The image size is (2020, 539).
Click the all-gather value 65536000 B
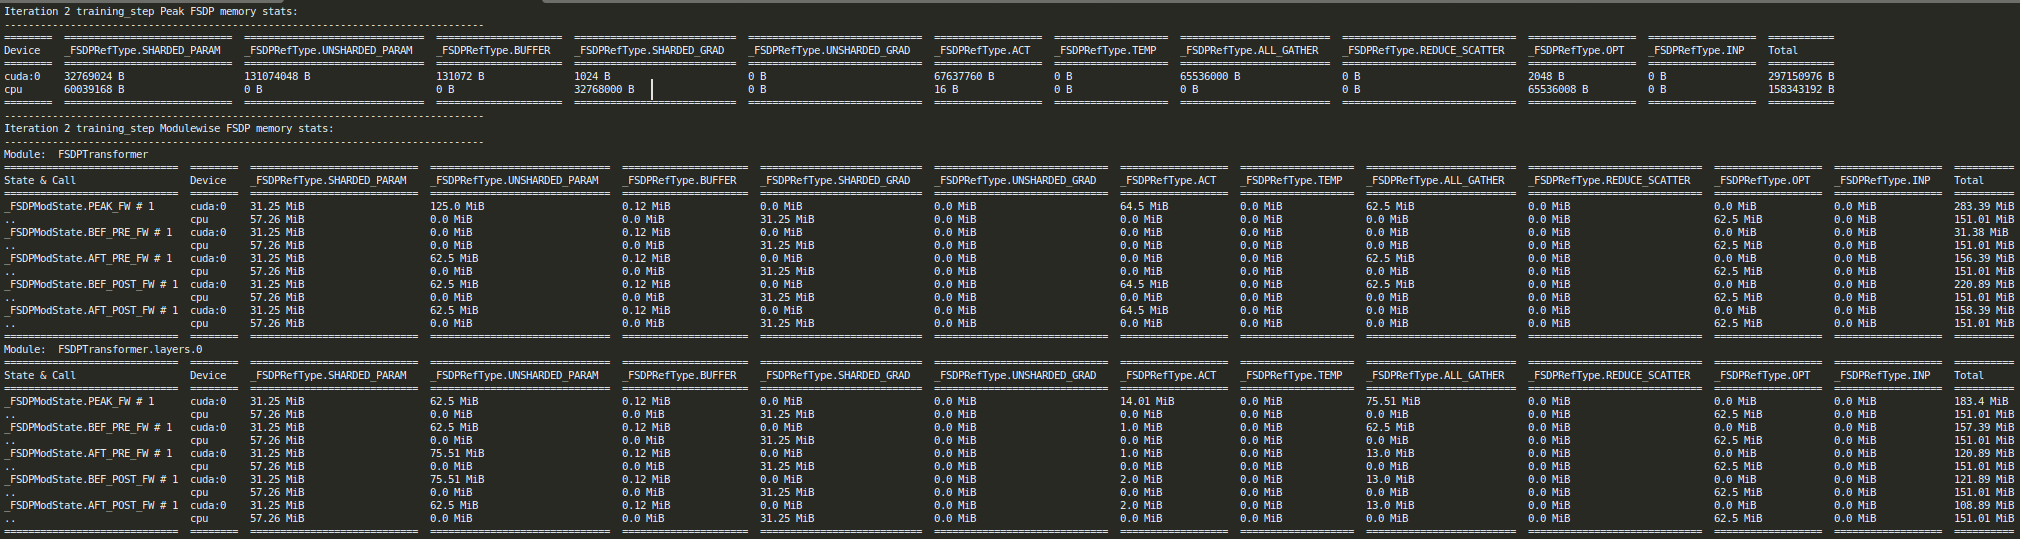1210,76
